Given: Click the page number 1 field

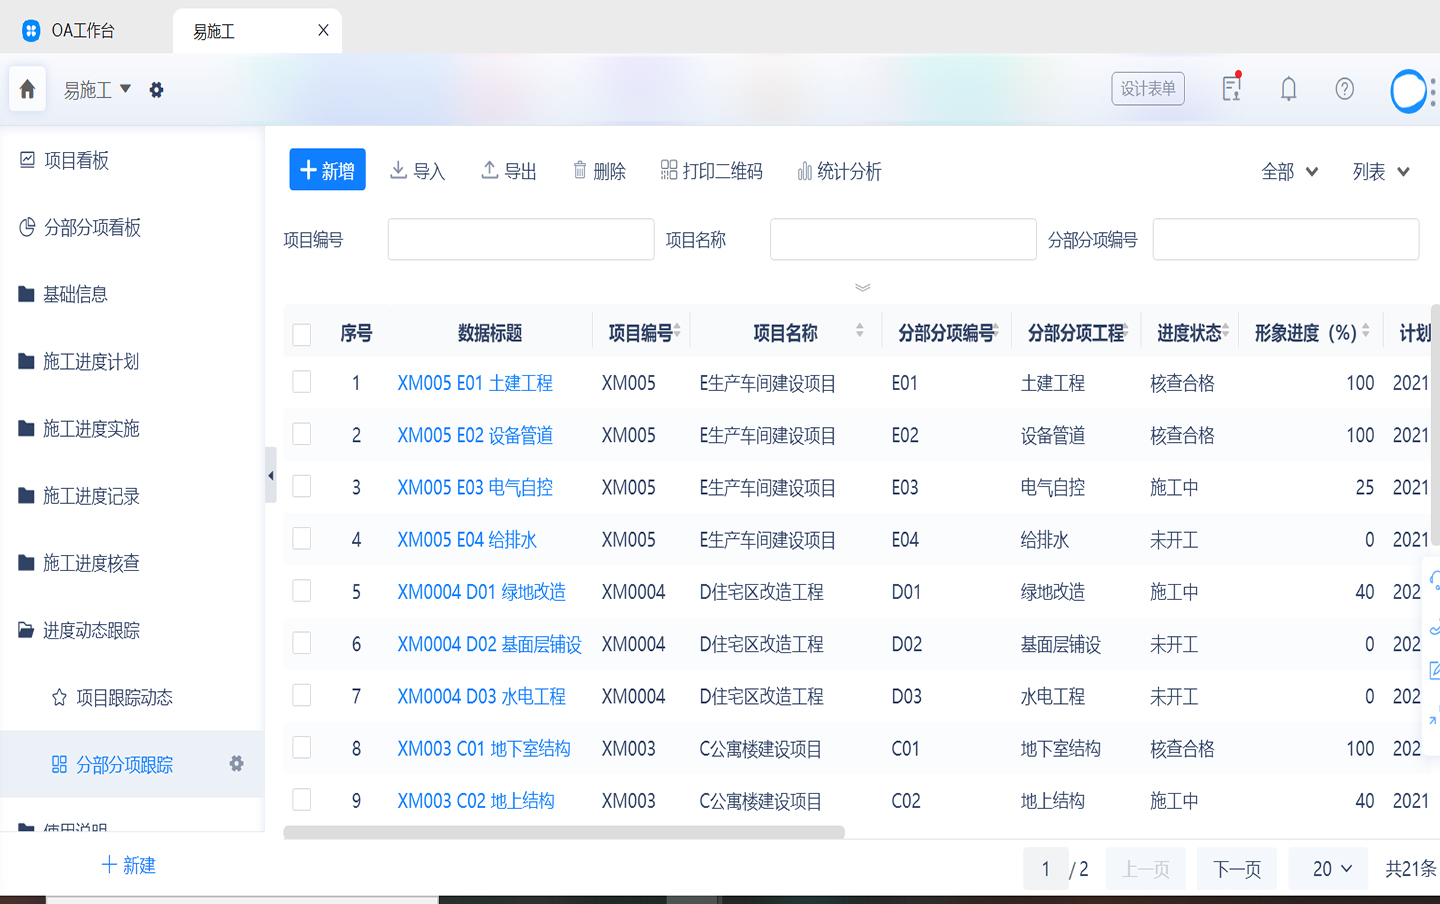Looking at the screenshot, I should tap(1046, 869).
